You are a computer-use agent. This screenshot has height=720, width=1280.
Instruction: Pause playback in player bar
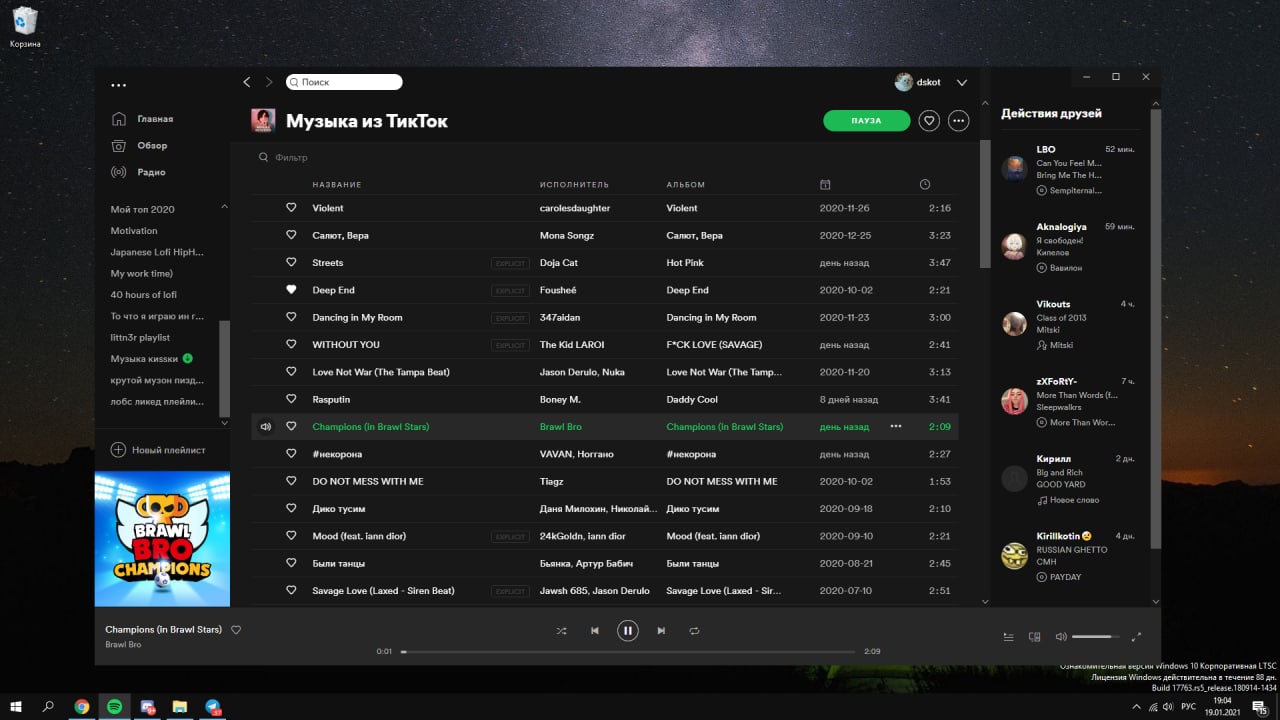pos(627,631)
